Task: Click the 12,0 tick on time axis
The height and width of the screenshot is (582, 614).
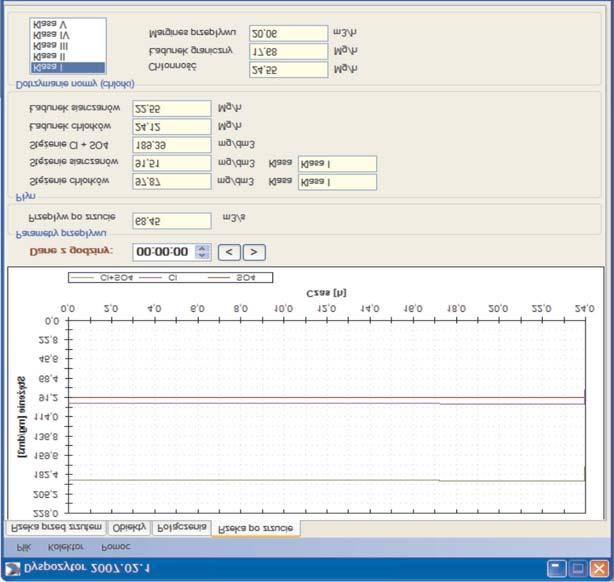Action: [327, 309]
